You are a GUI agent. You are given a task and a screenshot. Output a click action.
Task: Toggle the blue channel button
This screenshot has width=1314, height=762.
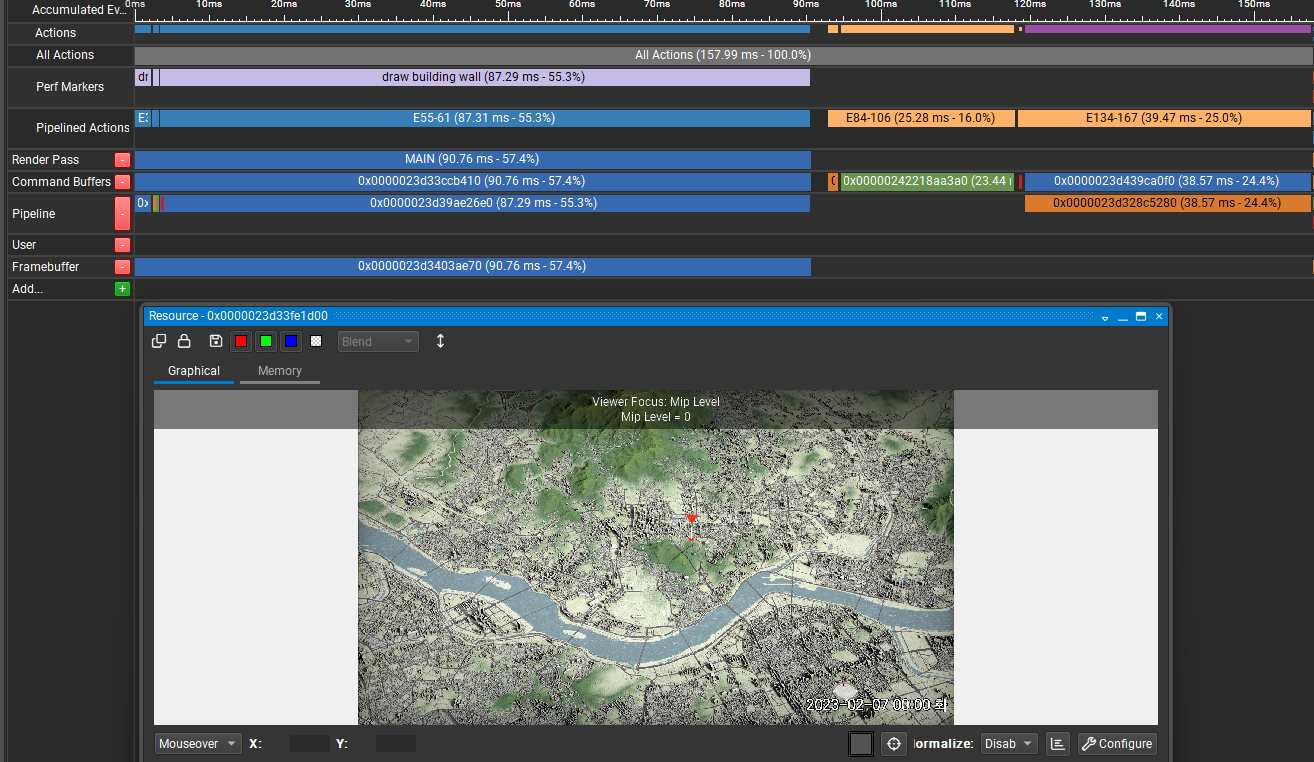pos(291,341)
